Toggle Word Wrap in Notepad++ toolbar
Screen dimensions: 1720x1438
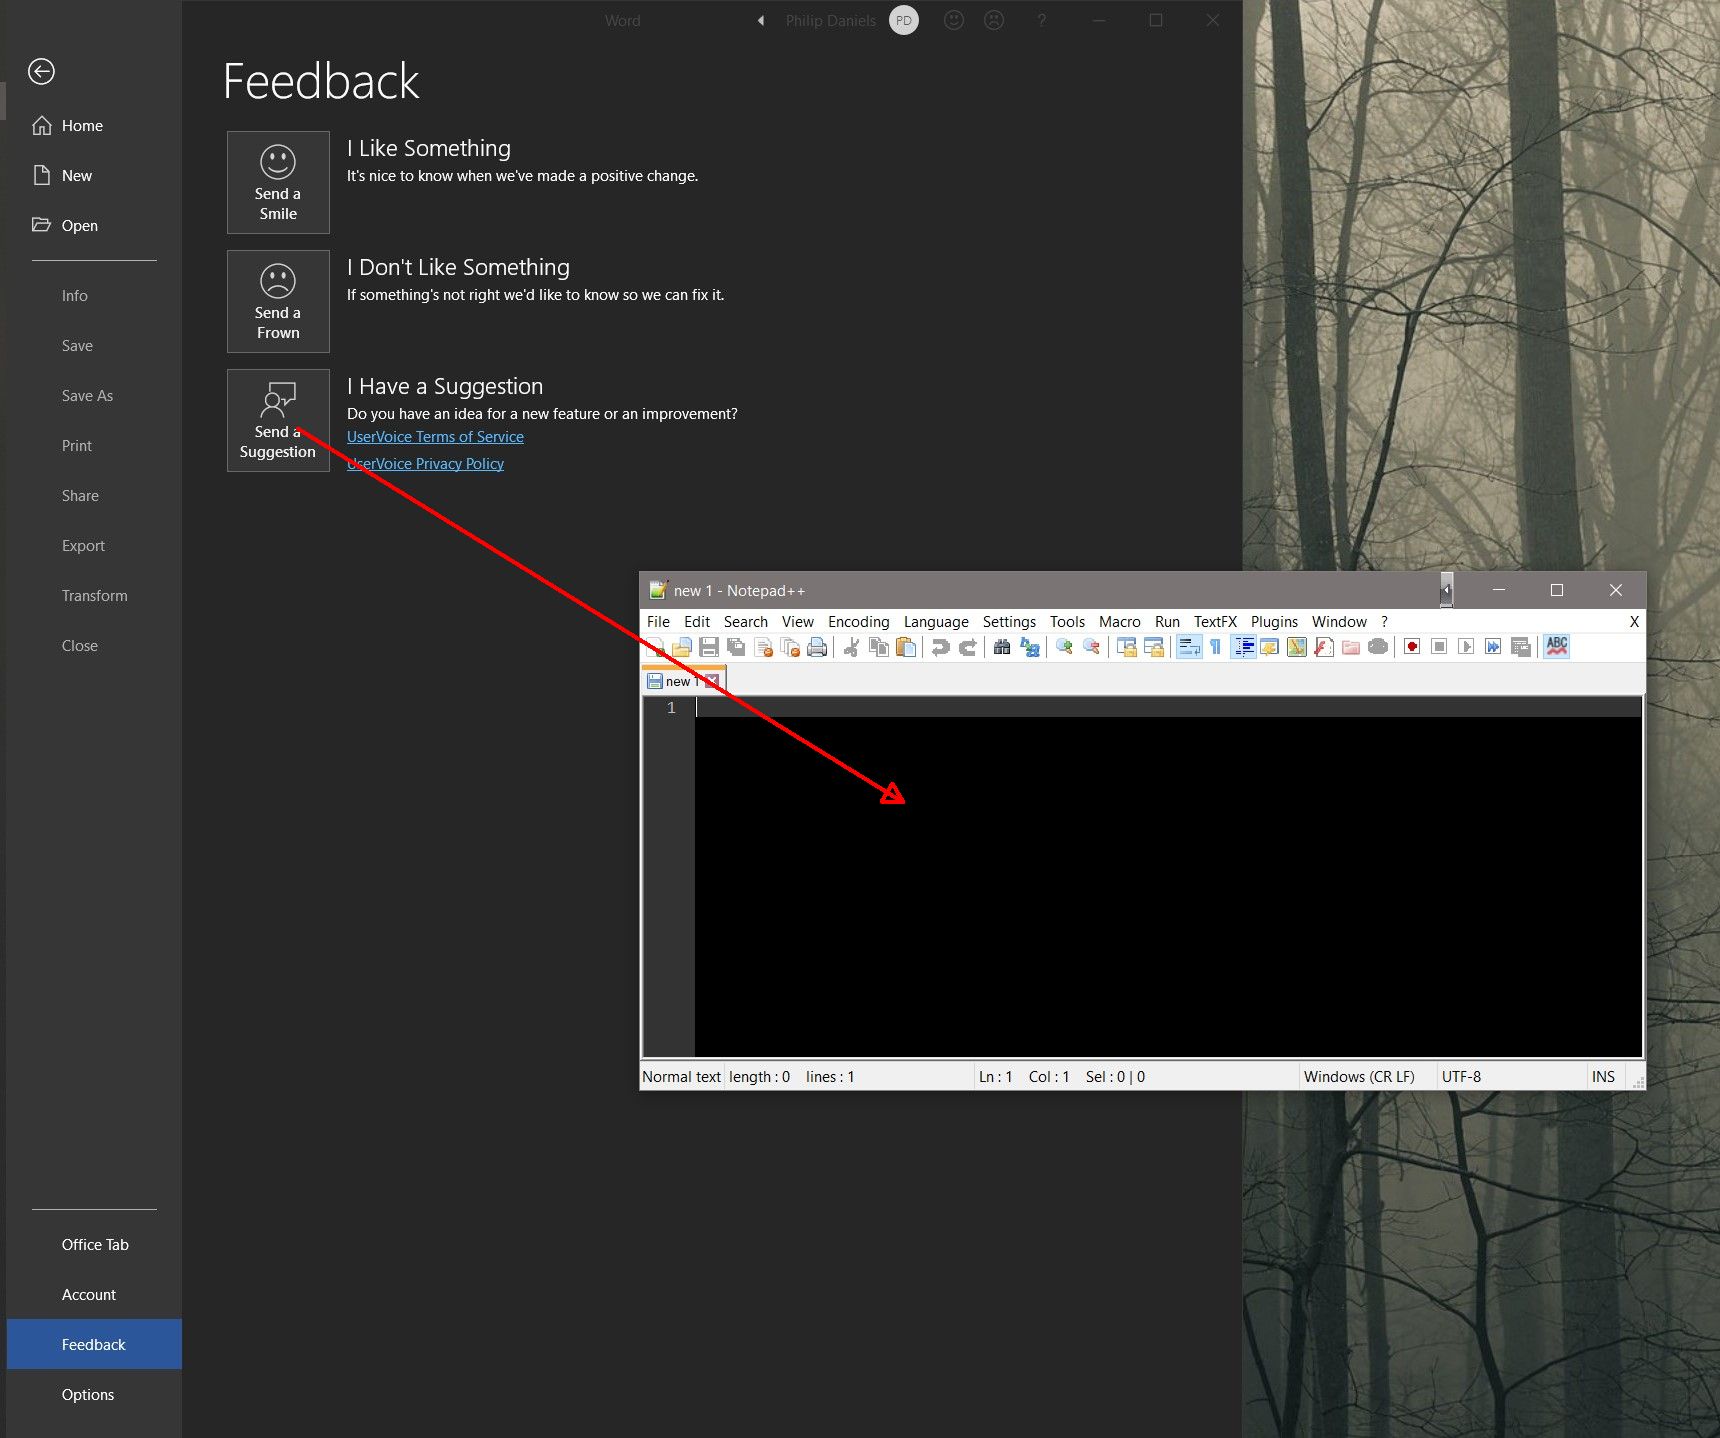[1189, 647]
